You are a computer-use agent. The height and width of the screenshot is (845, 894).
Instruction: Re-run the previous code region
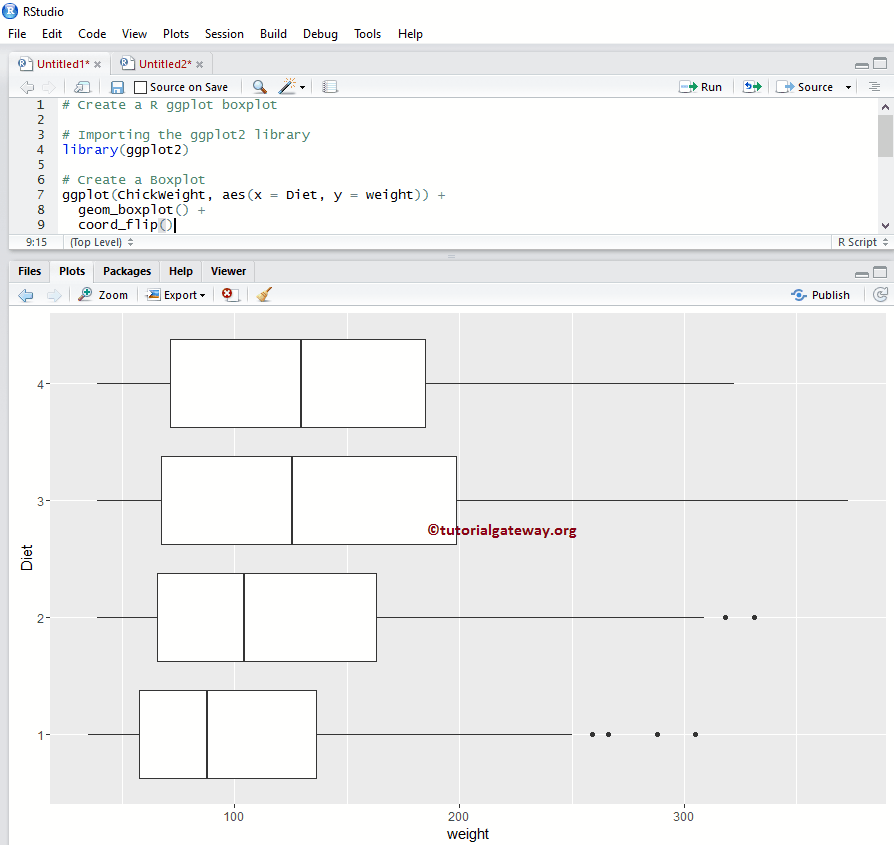click(x=752, y=87)
